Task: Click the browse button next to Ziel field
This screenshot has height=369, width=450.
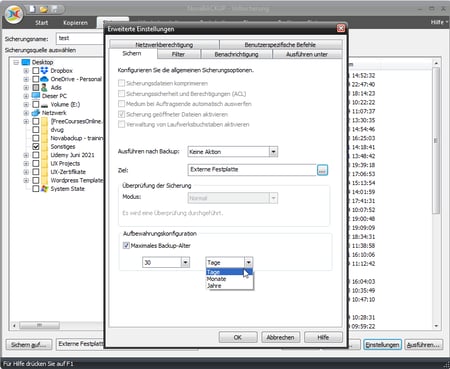Action: 322,170
